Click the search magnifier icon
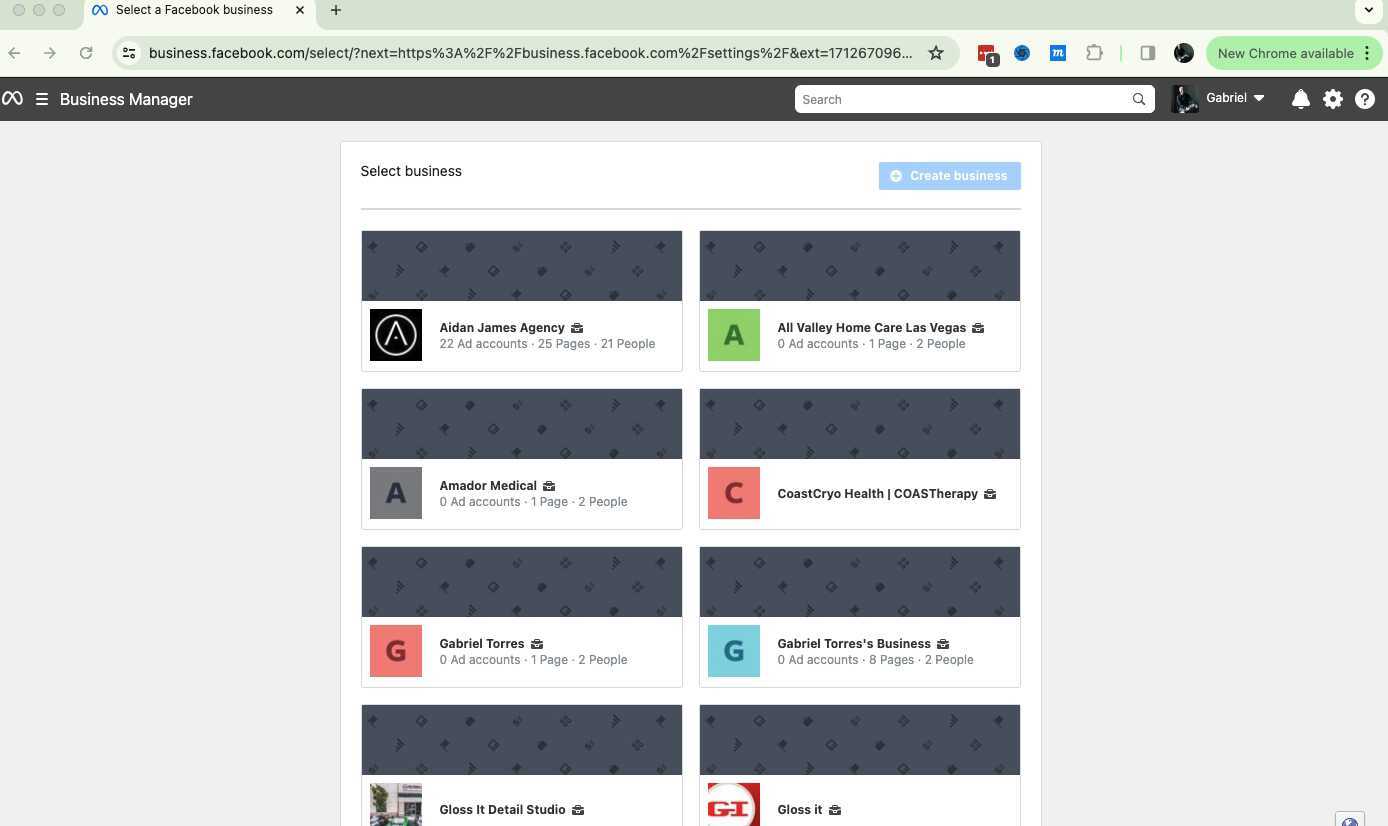 [x=1139, y=99]
